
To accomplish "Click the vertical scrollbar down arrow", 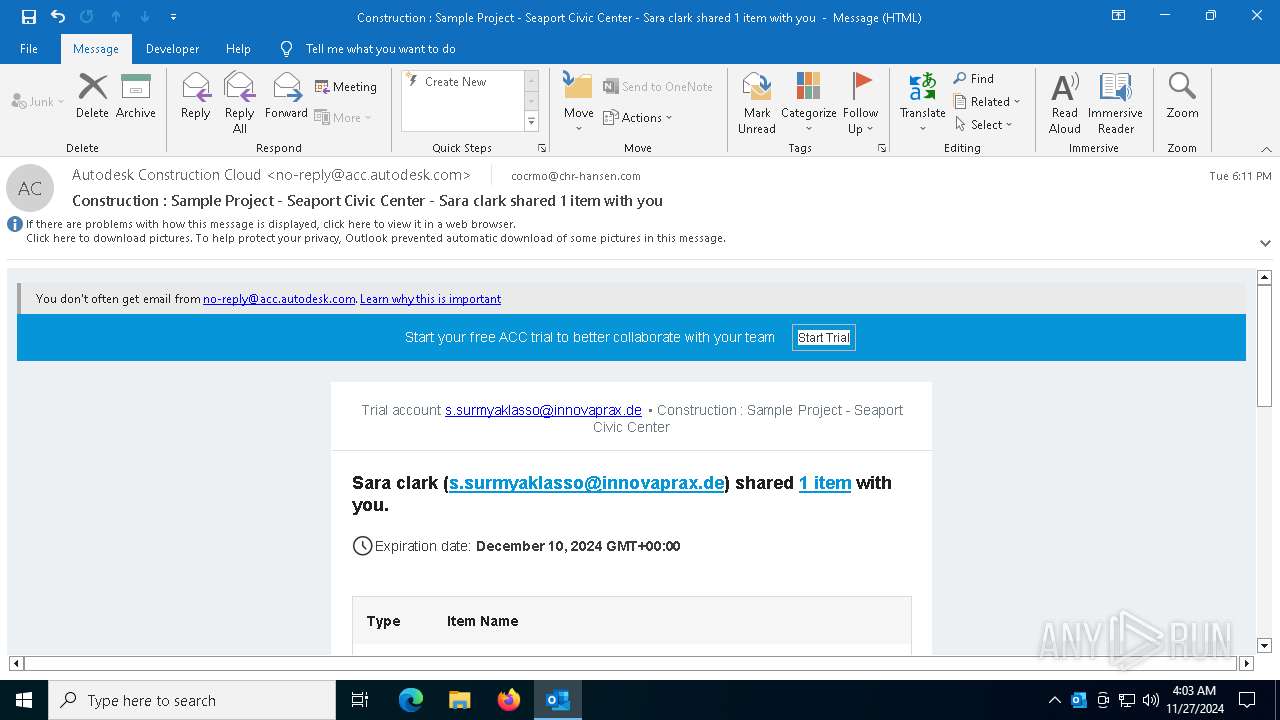I will click(1264, 646).
